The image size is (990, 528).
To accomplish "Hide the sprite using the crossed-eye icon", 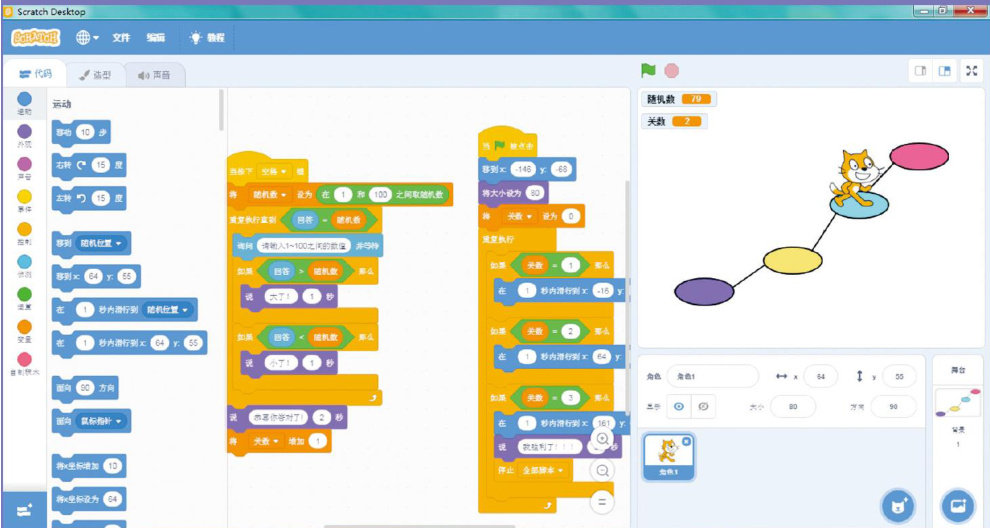I will tap(702, 407).
